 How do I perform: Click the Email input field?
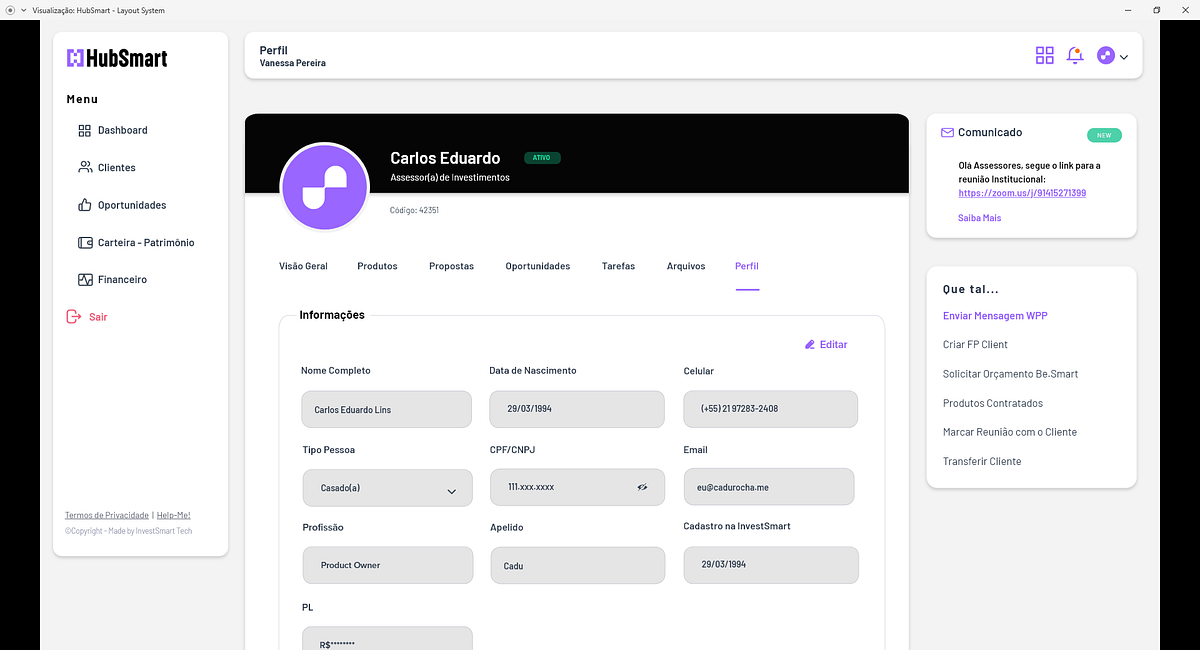pos(769,487)
